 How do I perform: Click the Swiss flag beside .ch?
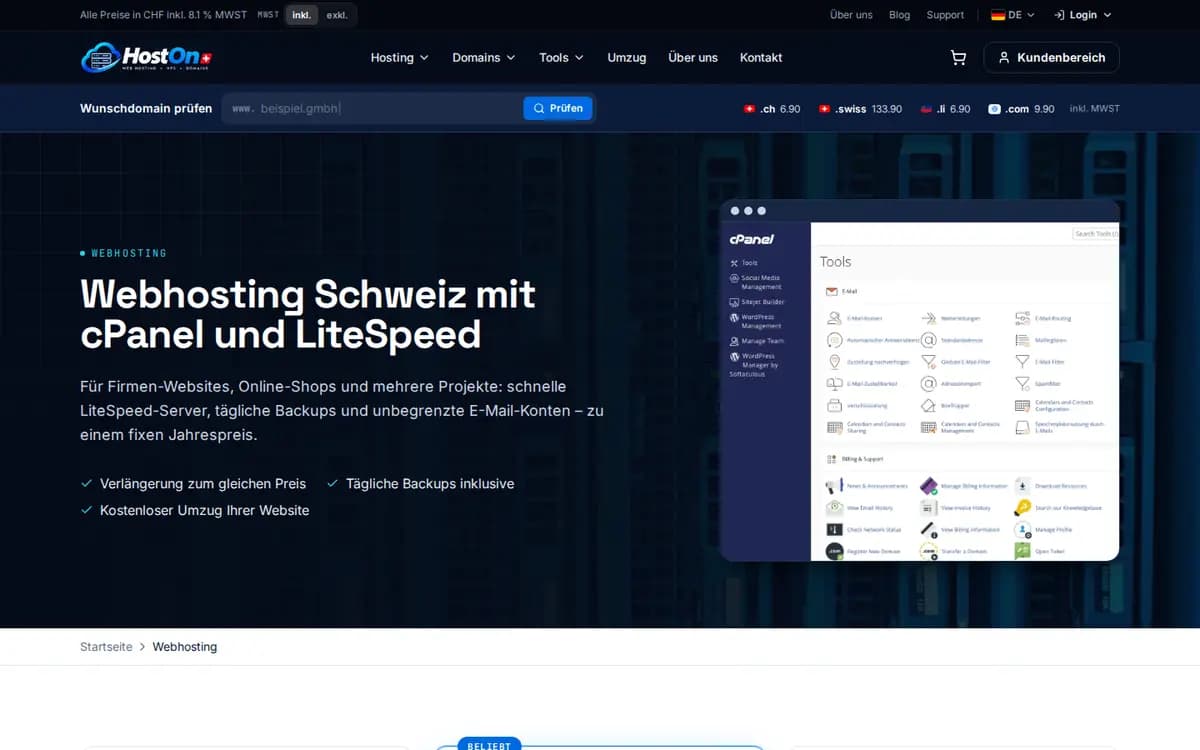tap(750, 108)
